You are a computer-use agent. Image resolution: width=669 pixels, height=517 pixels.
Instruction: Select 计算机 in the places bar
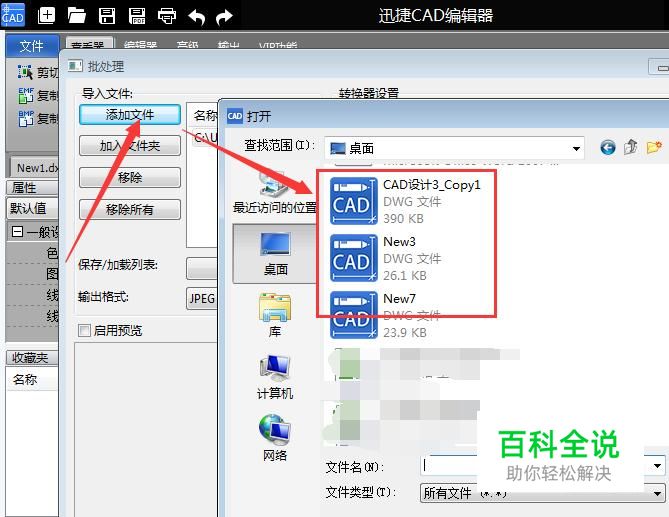(275, 377)
